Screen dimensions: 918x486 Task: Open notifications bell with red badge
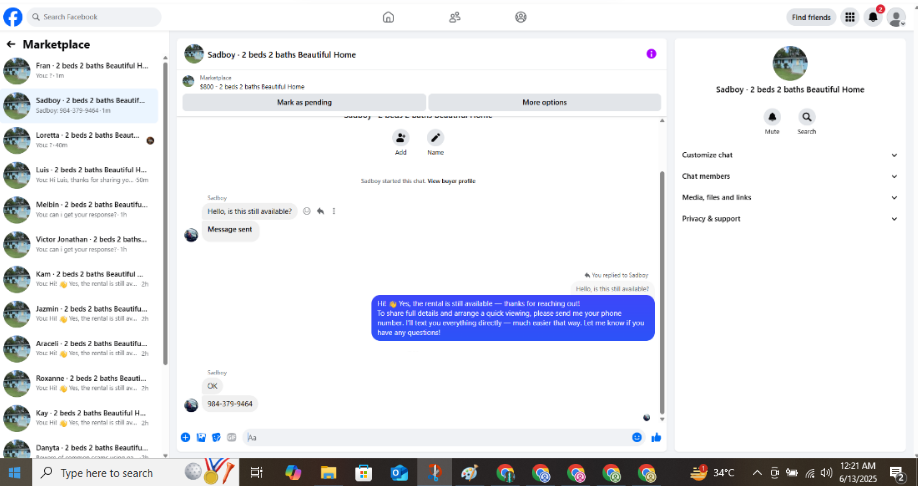873,17
